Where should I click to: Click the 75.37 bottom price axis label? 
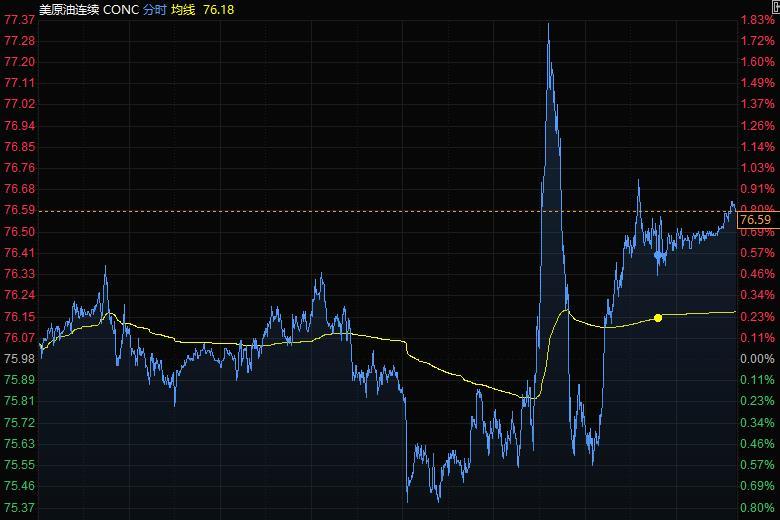point(20,507)
